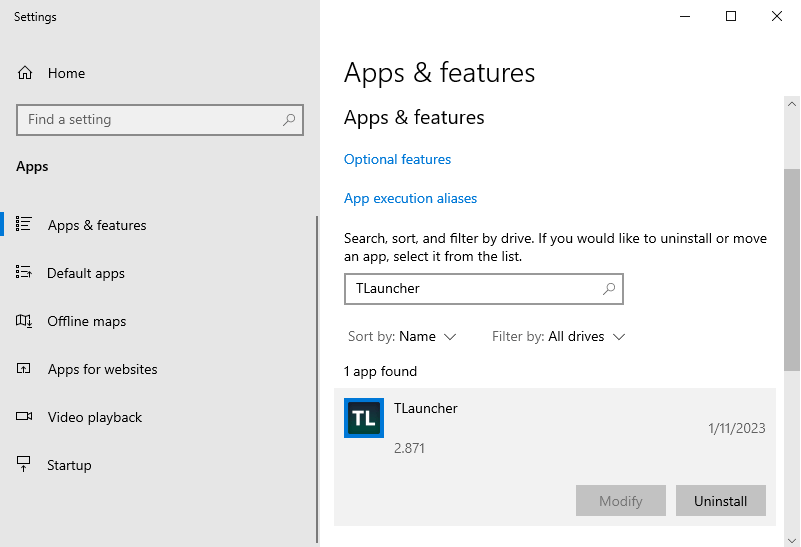The width and height of the screenshot is (801, 547).
Task: Open Startup apps settings
Action: point(69,465)
